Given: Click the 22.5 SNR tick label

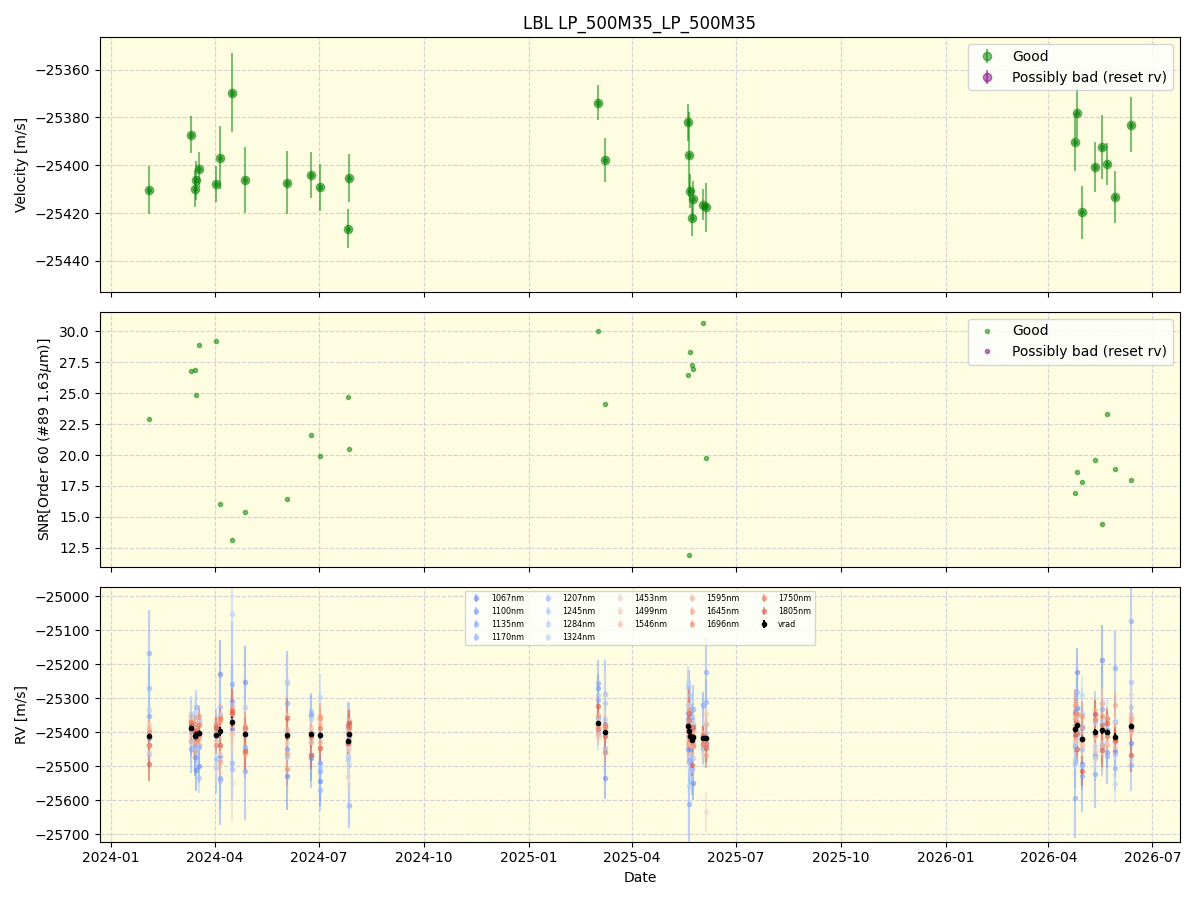Looking at the screenshot, I should click(77, 425).
